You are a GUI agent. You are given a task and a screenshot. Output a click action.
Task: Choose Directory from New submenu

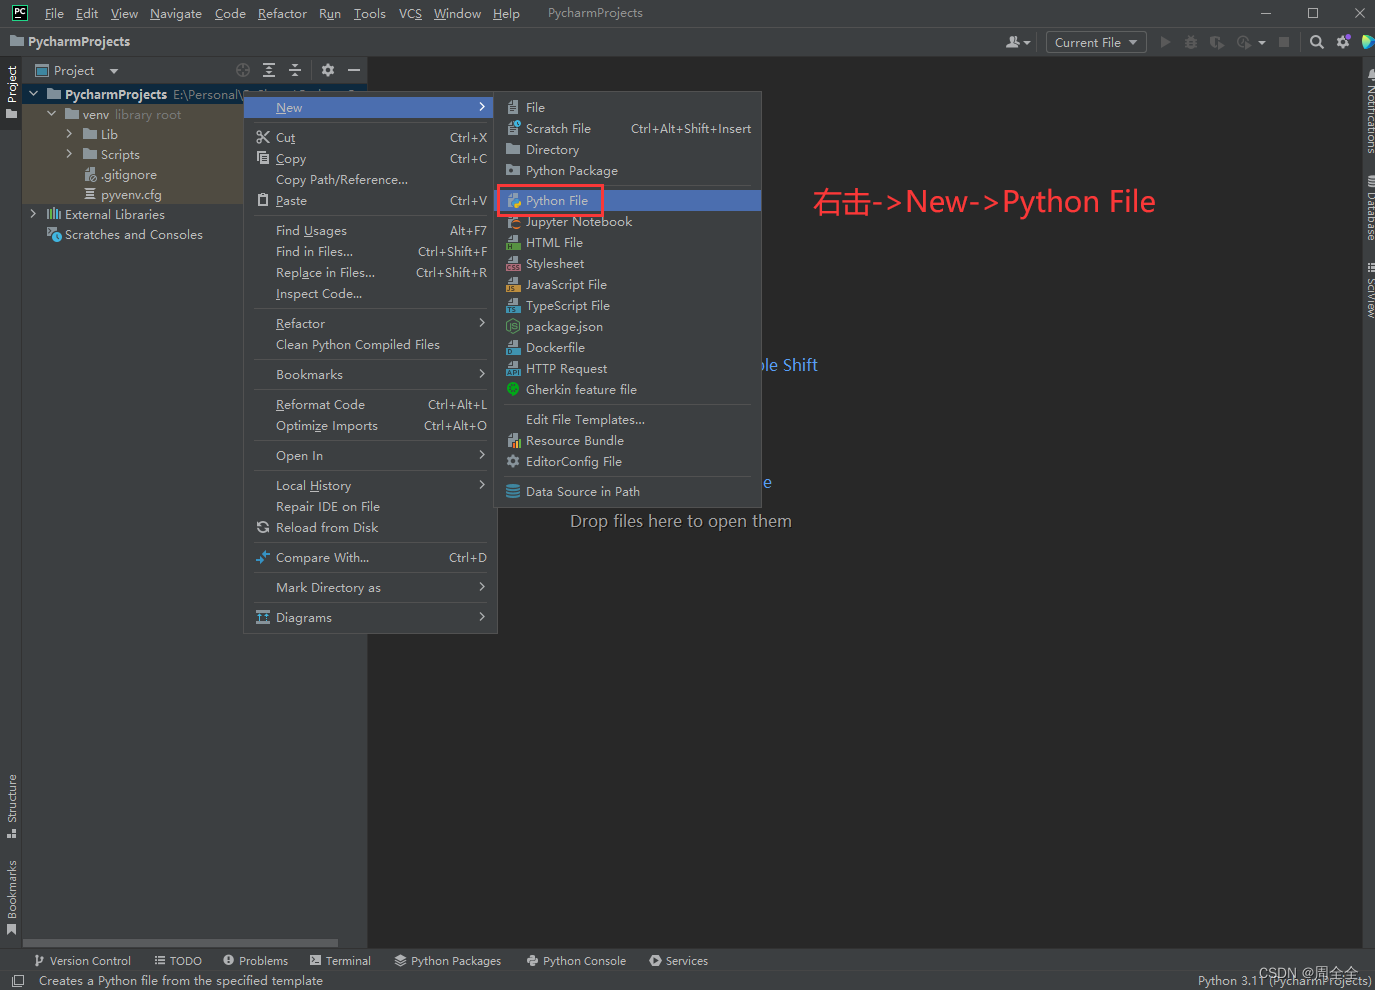point(629,150)
